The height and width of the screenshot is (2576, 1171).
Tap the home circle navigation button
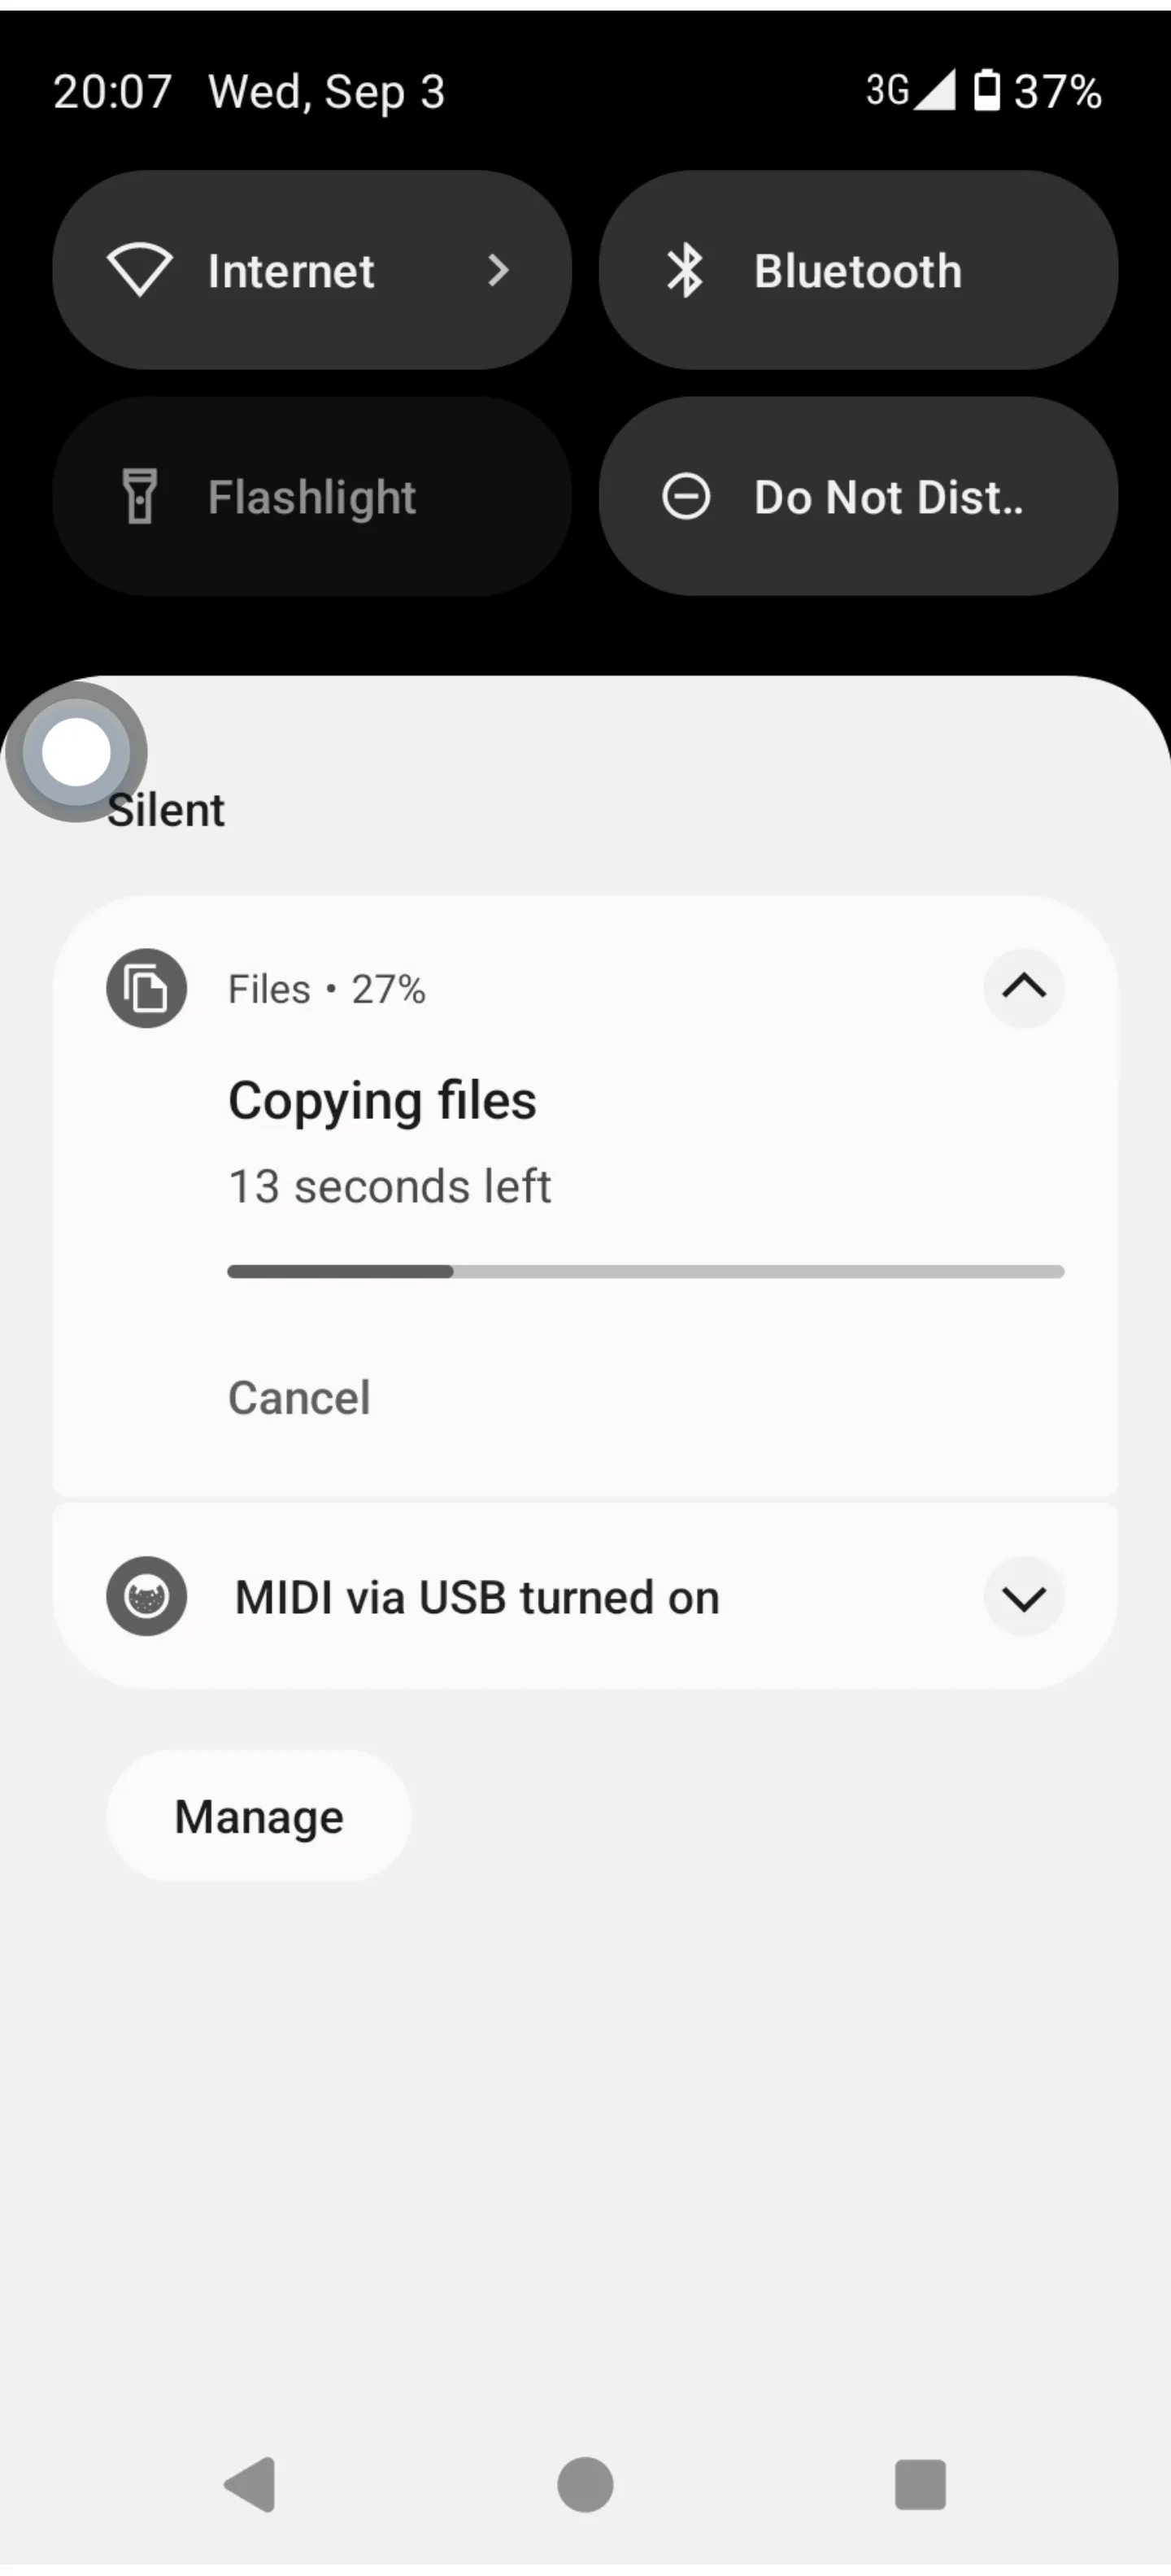click(x=585, y=2484)
